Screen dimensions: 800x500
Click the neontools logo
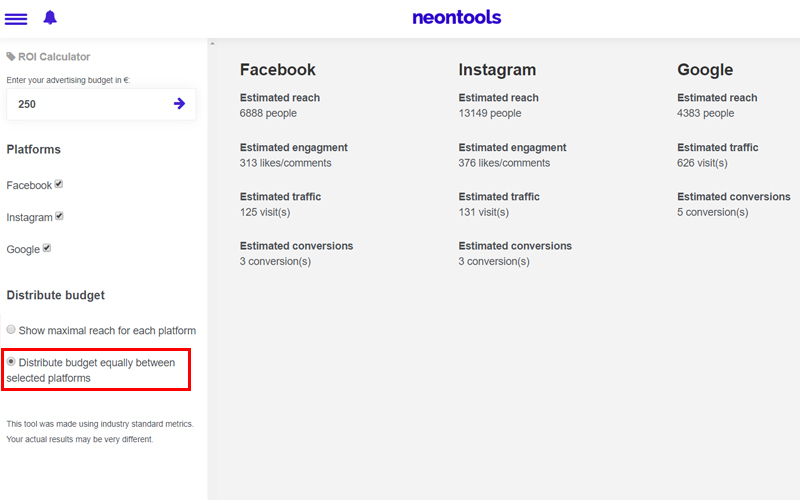[x=457, y=17]
